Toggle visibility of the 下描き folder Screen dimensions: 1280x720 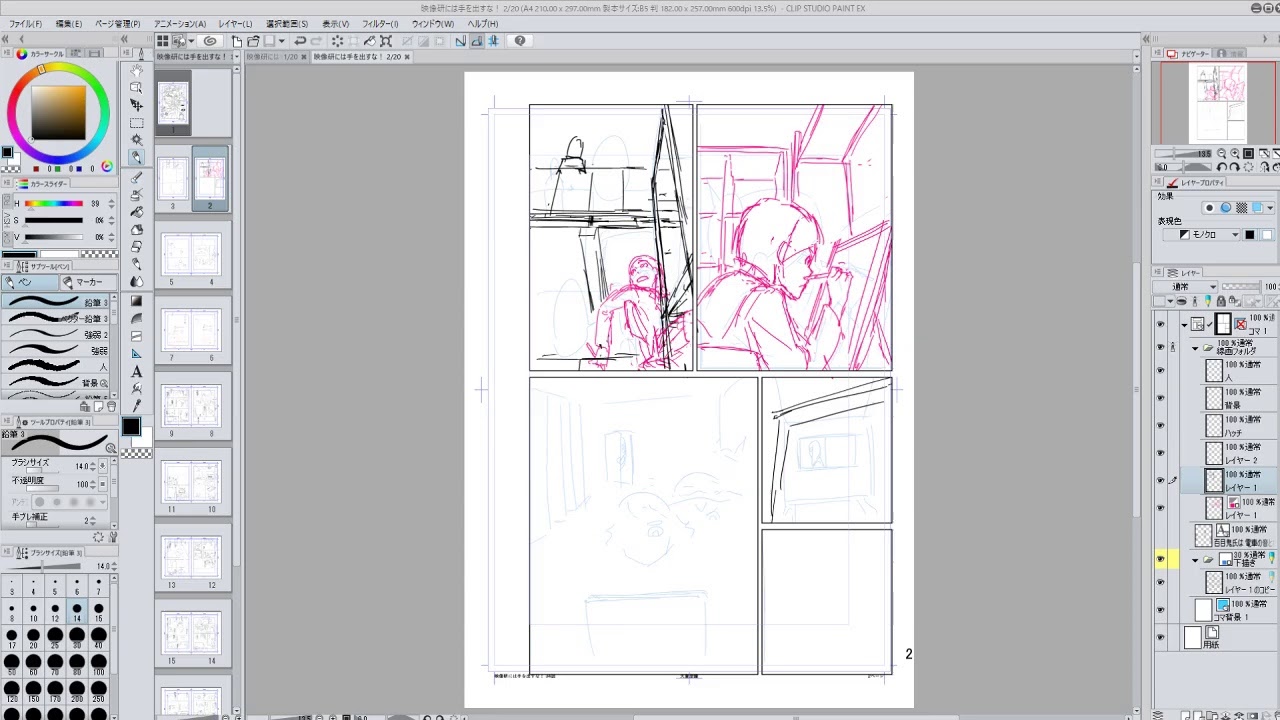pyautogui.click(x=1160, y=559)
